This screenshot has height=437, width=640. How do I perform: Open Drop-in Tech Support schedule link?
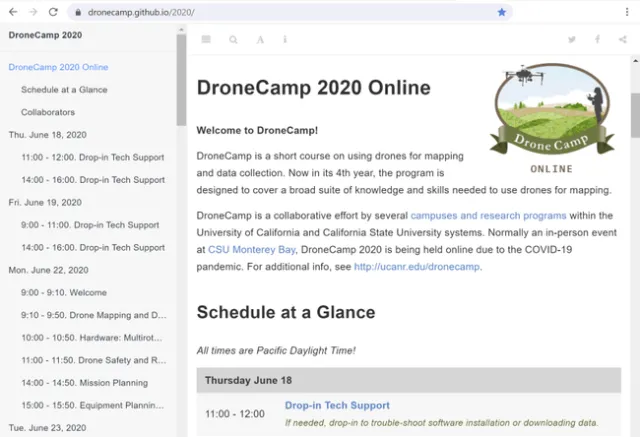click(337, 405)
